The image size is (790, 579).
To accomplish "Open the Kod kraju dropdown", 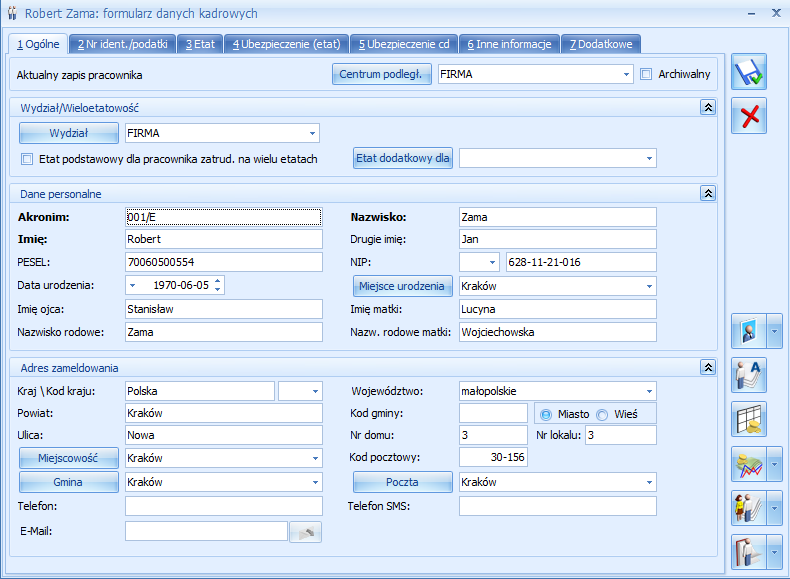I will [315, 391].
